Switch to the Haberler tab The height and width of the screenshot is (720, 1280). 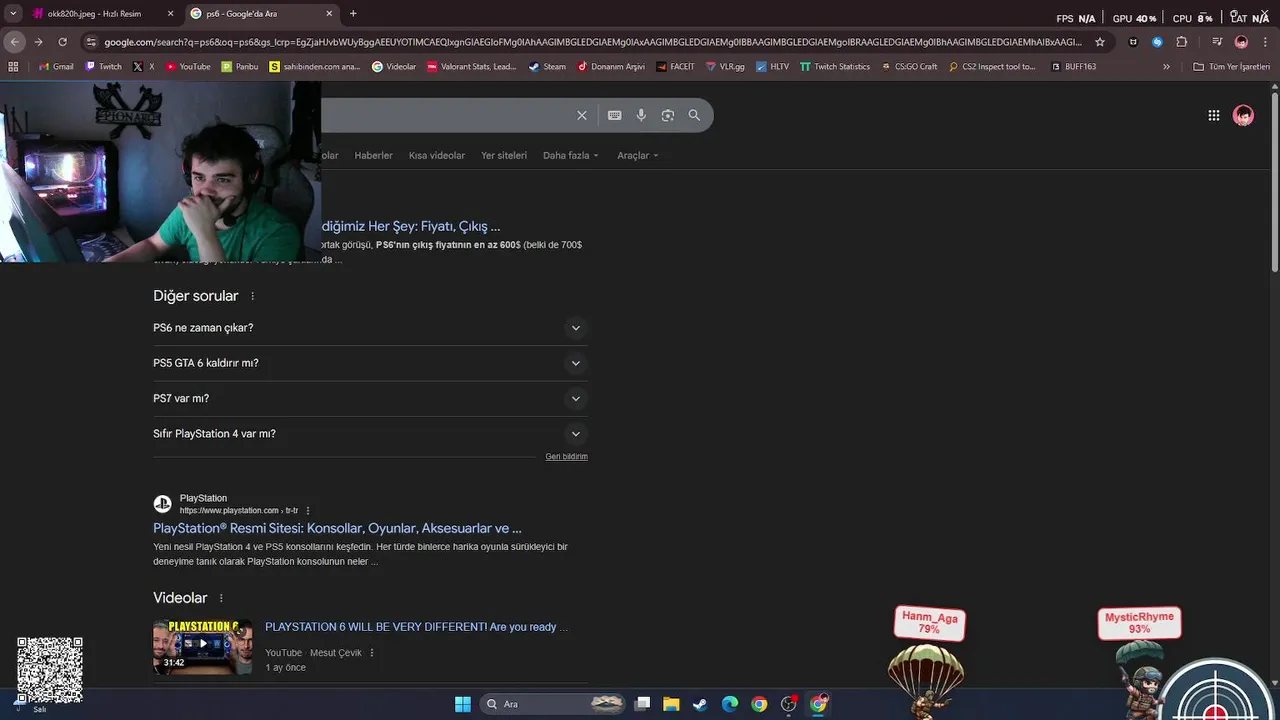point(373,155)
